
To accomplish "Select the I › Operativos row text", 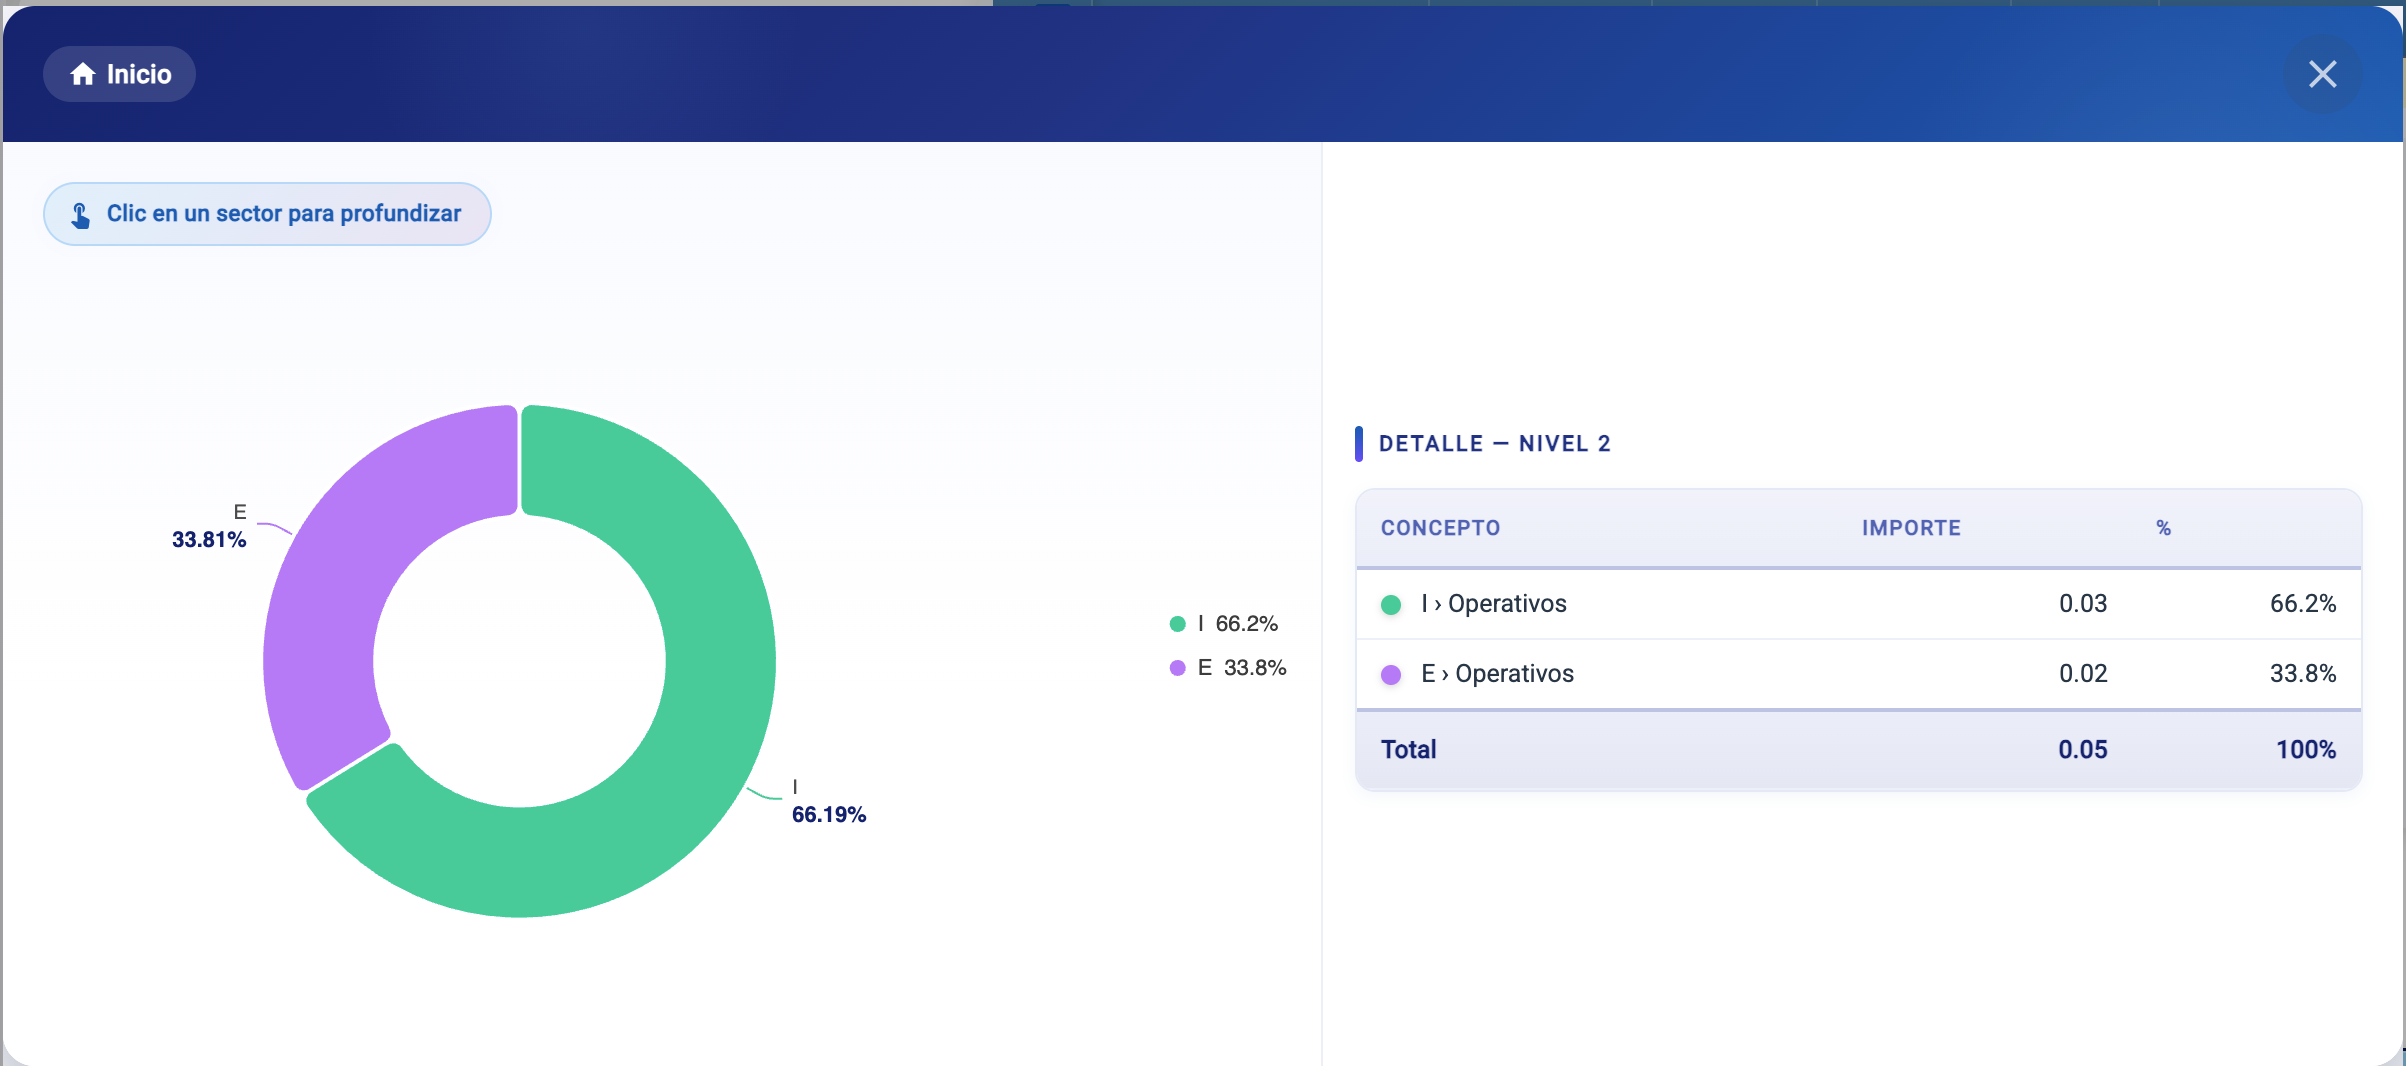I will click(1494, 604).
